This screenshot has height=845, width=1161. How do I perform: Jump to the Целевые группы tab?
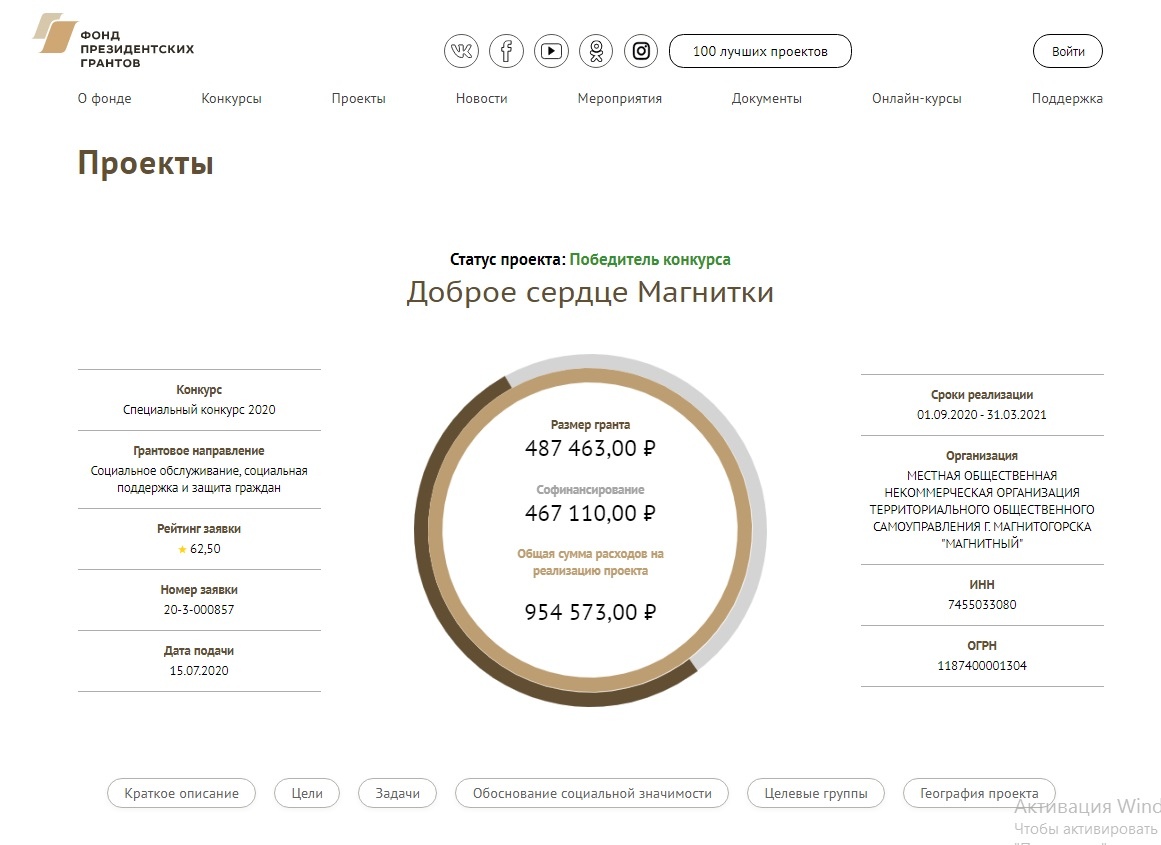pos(816,793)
